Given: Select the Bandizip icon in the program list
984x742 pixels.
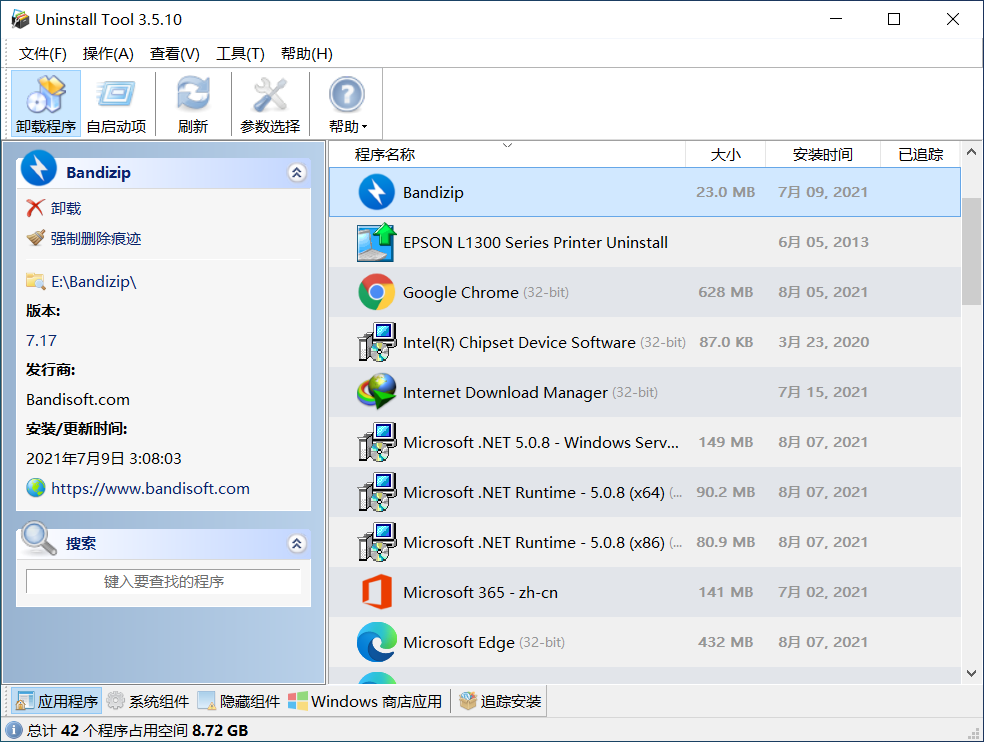Looking at the screenshot, I should pos(377,192).
